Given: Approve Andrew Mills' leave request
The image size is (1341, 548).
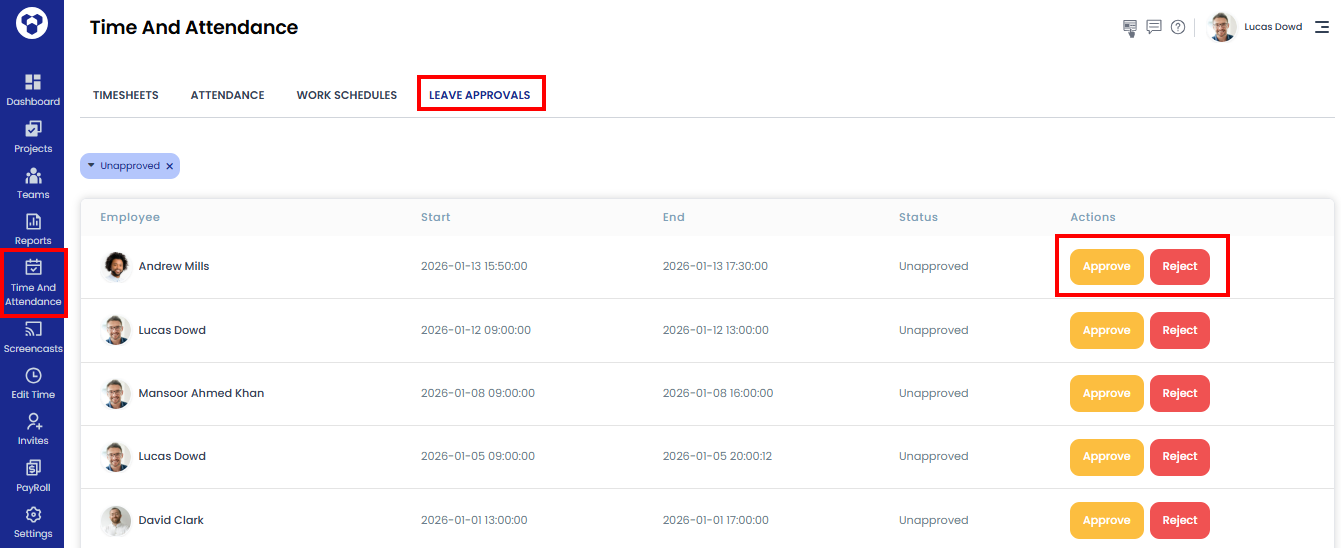Looking at the screenshot, I should (x=1106, y=267).
